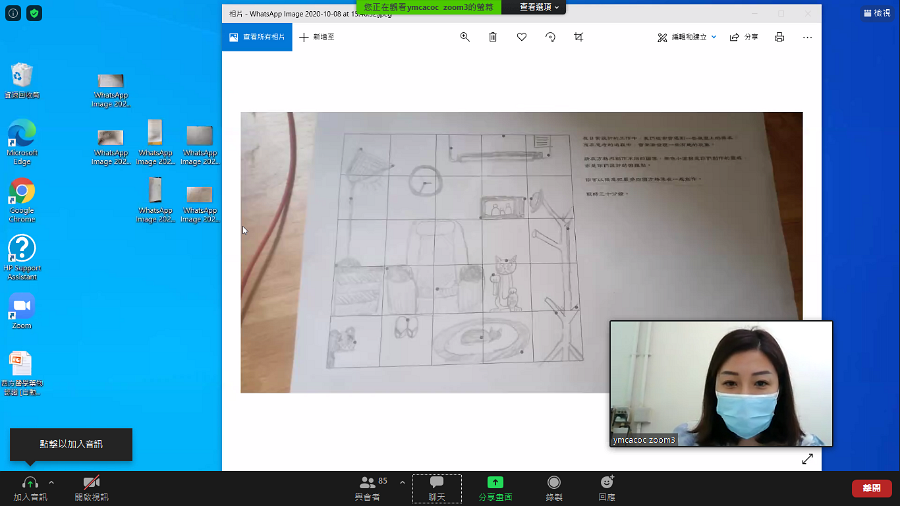Screen dimensions: 900x506
Task: Click the fullscreen expand arrow on the photo
Action: pos(807,459)
